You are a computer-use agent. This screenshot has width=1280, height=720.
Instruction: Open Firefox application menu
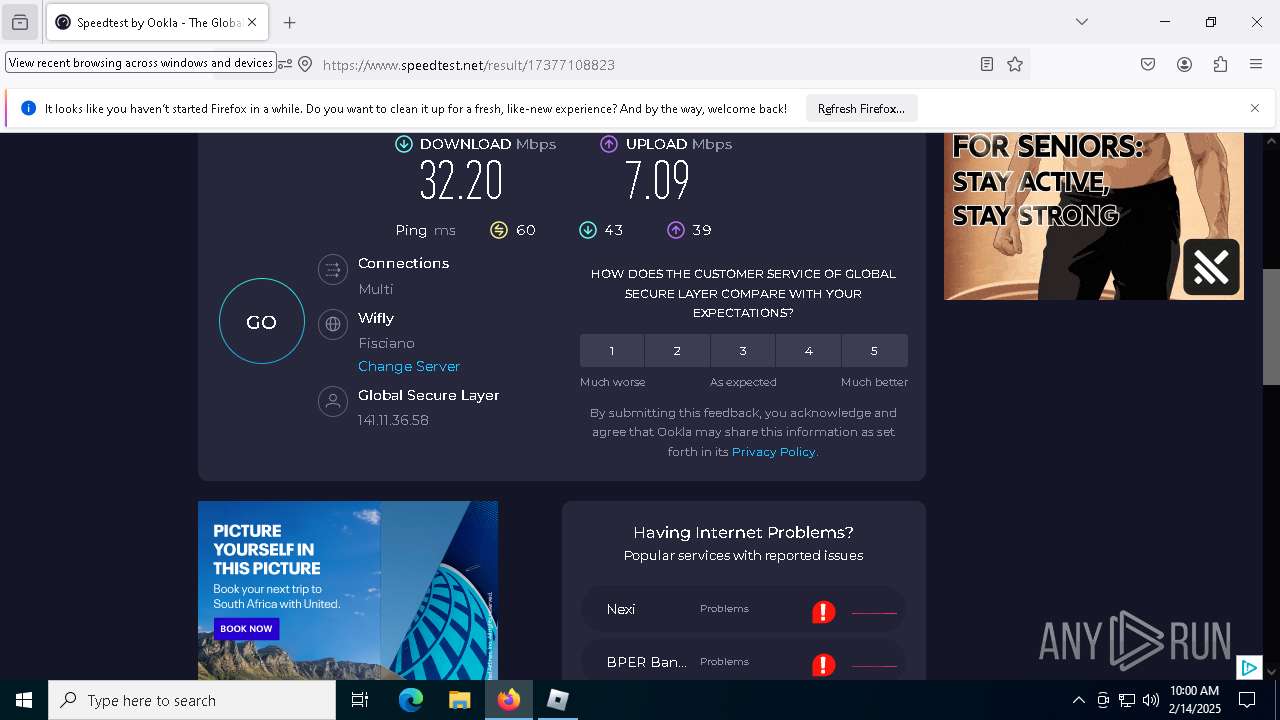point(1256,65)
